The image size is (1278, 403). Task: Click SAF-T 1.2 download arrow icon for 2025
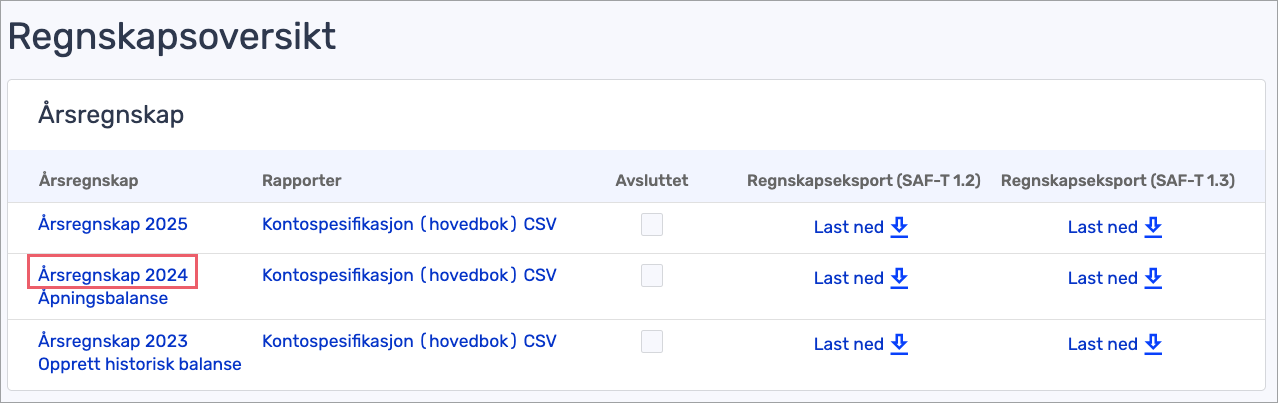tap(899, 227)
